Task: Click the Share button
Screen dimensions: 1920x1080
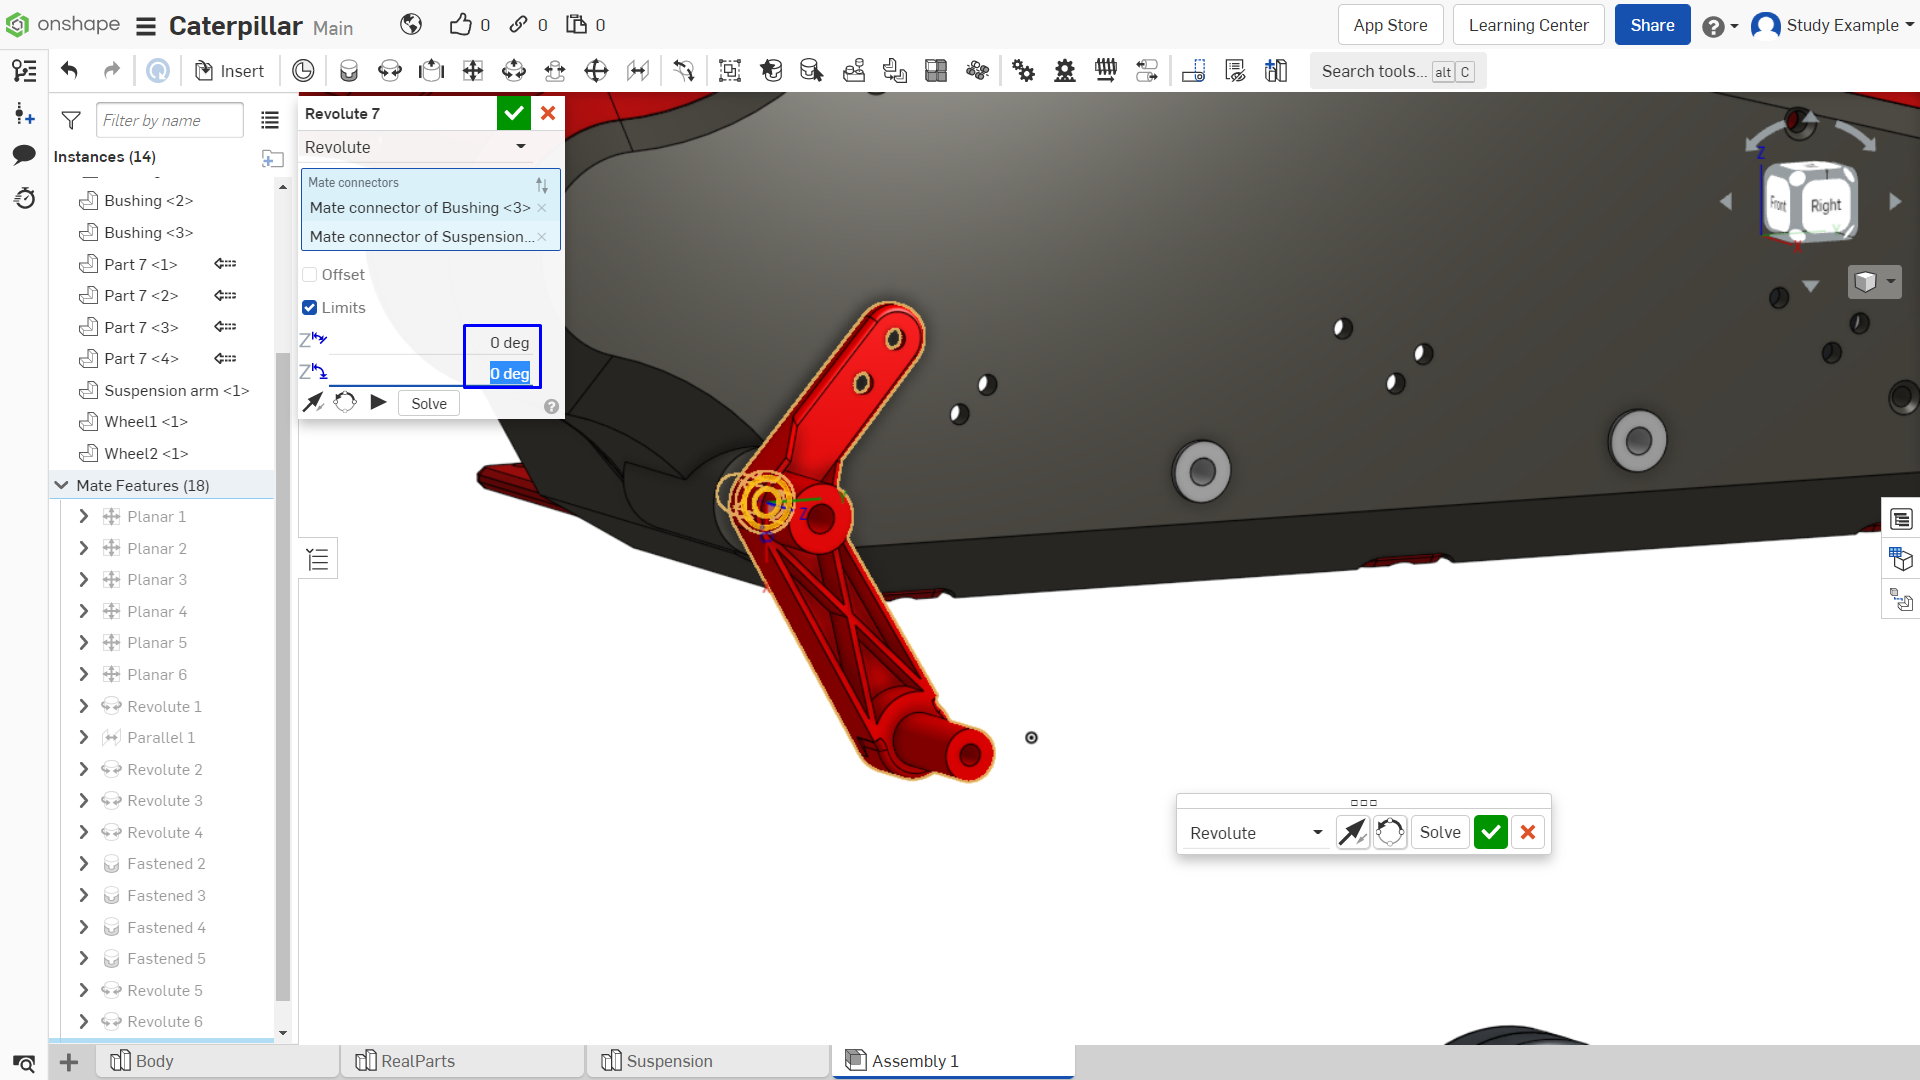Action: 1652,25
